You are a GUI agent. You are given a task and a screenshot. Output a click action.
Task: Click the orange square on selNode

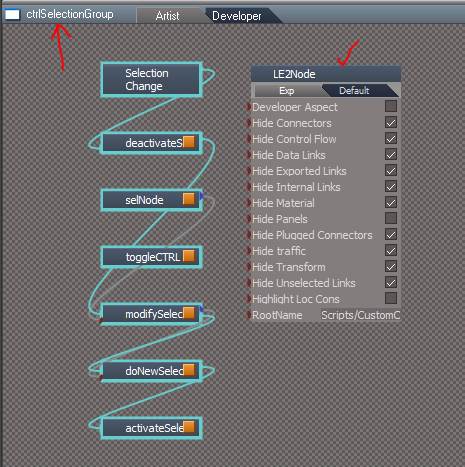(189, 199)
